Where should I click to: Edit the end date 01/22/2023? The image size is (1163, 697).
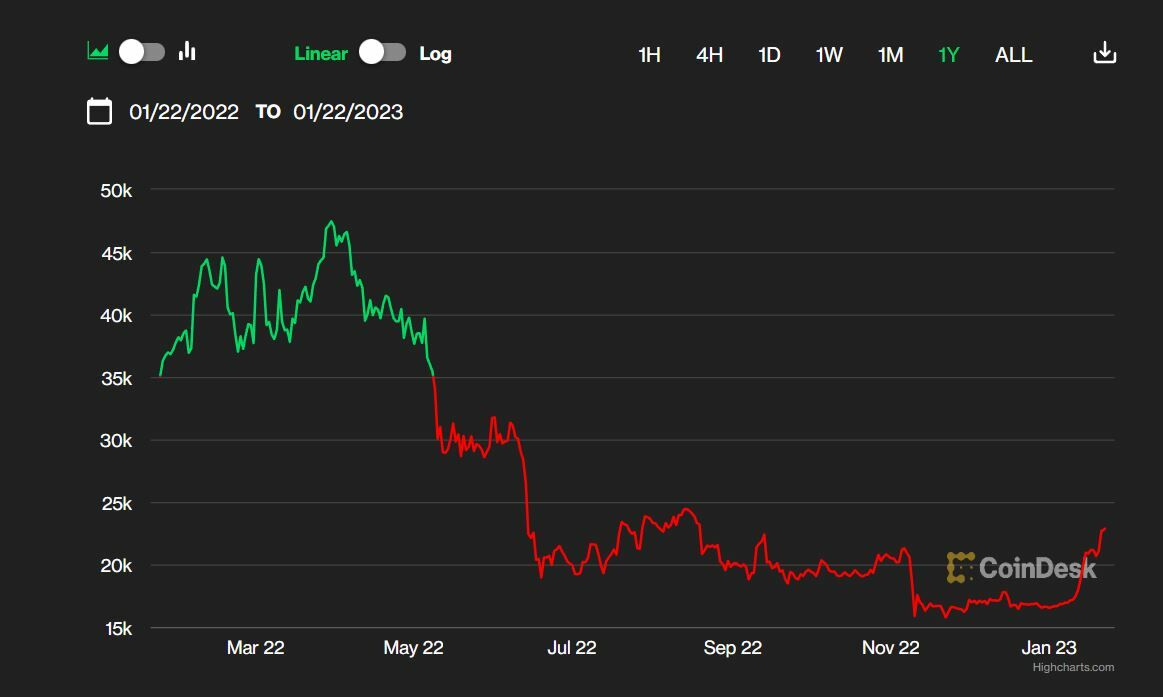tap(348, 112)
